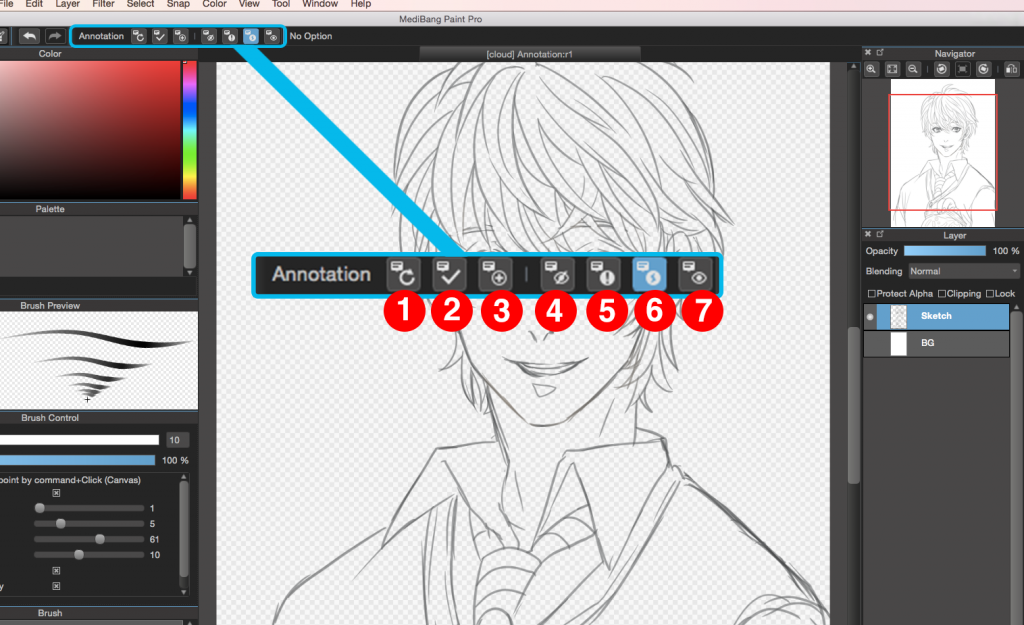Image resolution: width=1024 pixels, height=625 pixels.
Task: Click the Navigator zoom in magnifier
Action: pyautogui.click(x=871, y=69)
